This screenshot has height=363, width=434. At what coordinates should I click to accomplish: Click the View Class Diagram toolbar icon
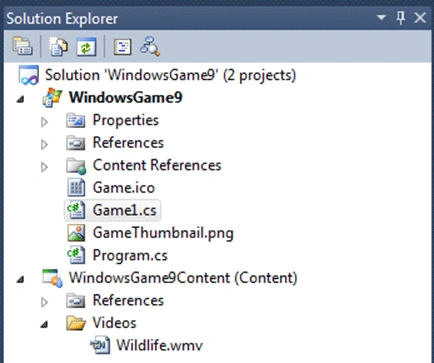tap(150, 46)
